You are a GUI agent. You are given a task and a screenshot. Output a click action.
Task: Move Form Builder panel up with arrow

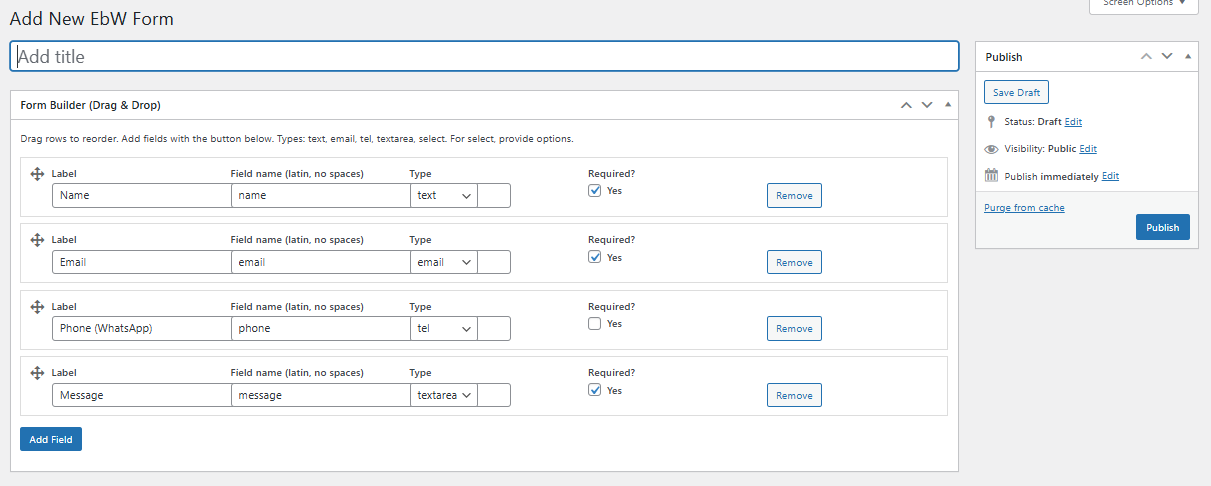[906, 105]
